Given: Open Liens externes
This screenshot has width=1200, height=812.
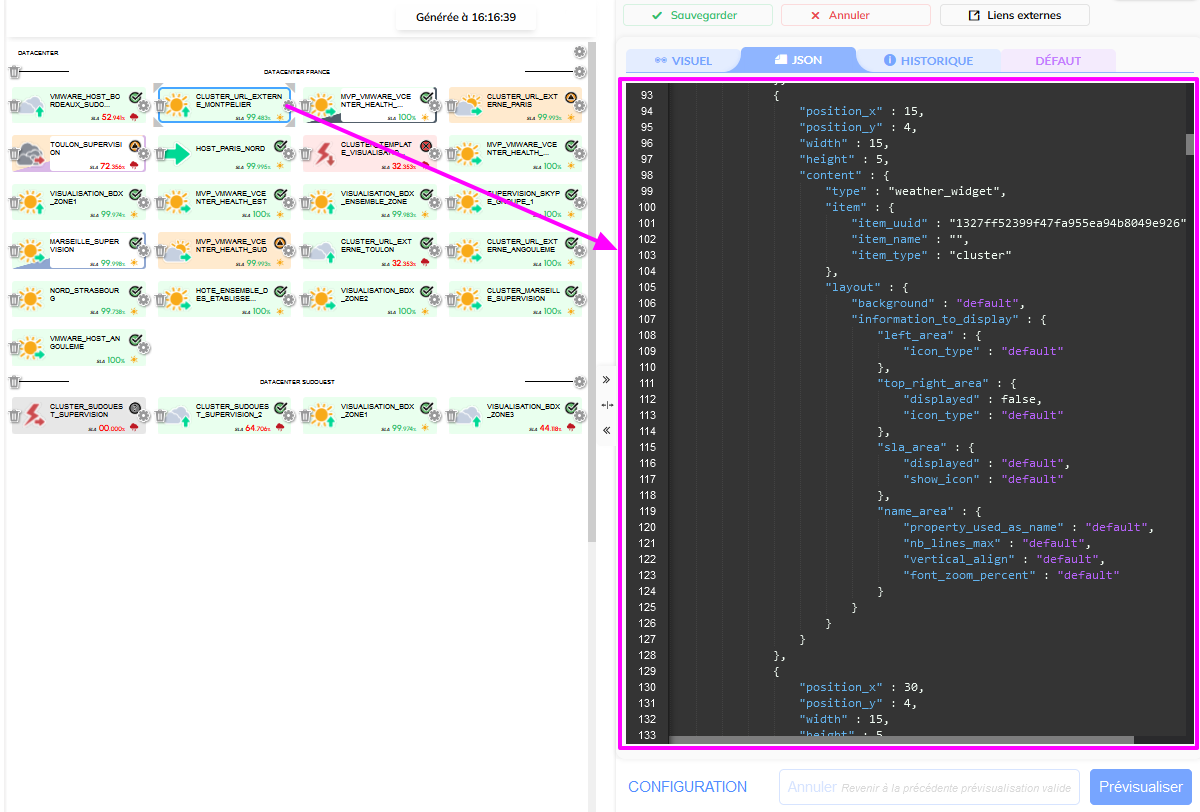Looking at the screenshot, I should (1014, 15).
